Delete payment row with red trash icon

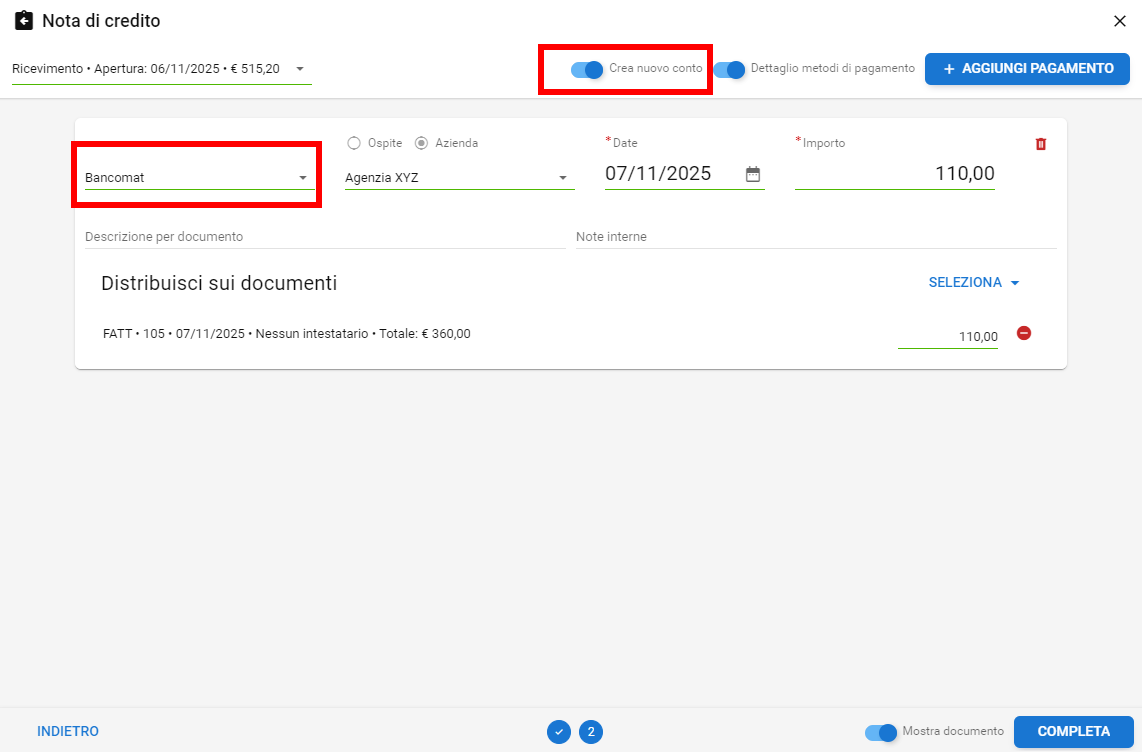(x=1040, y=144)
